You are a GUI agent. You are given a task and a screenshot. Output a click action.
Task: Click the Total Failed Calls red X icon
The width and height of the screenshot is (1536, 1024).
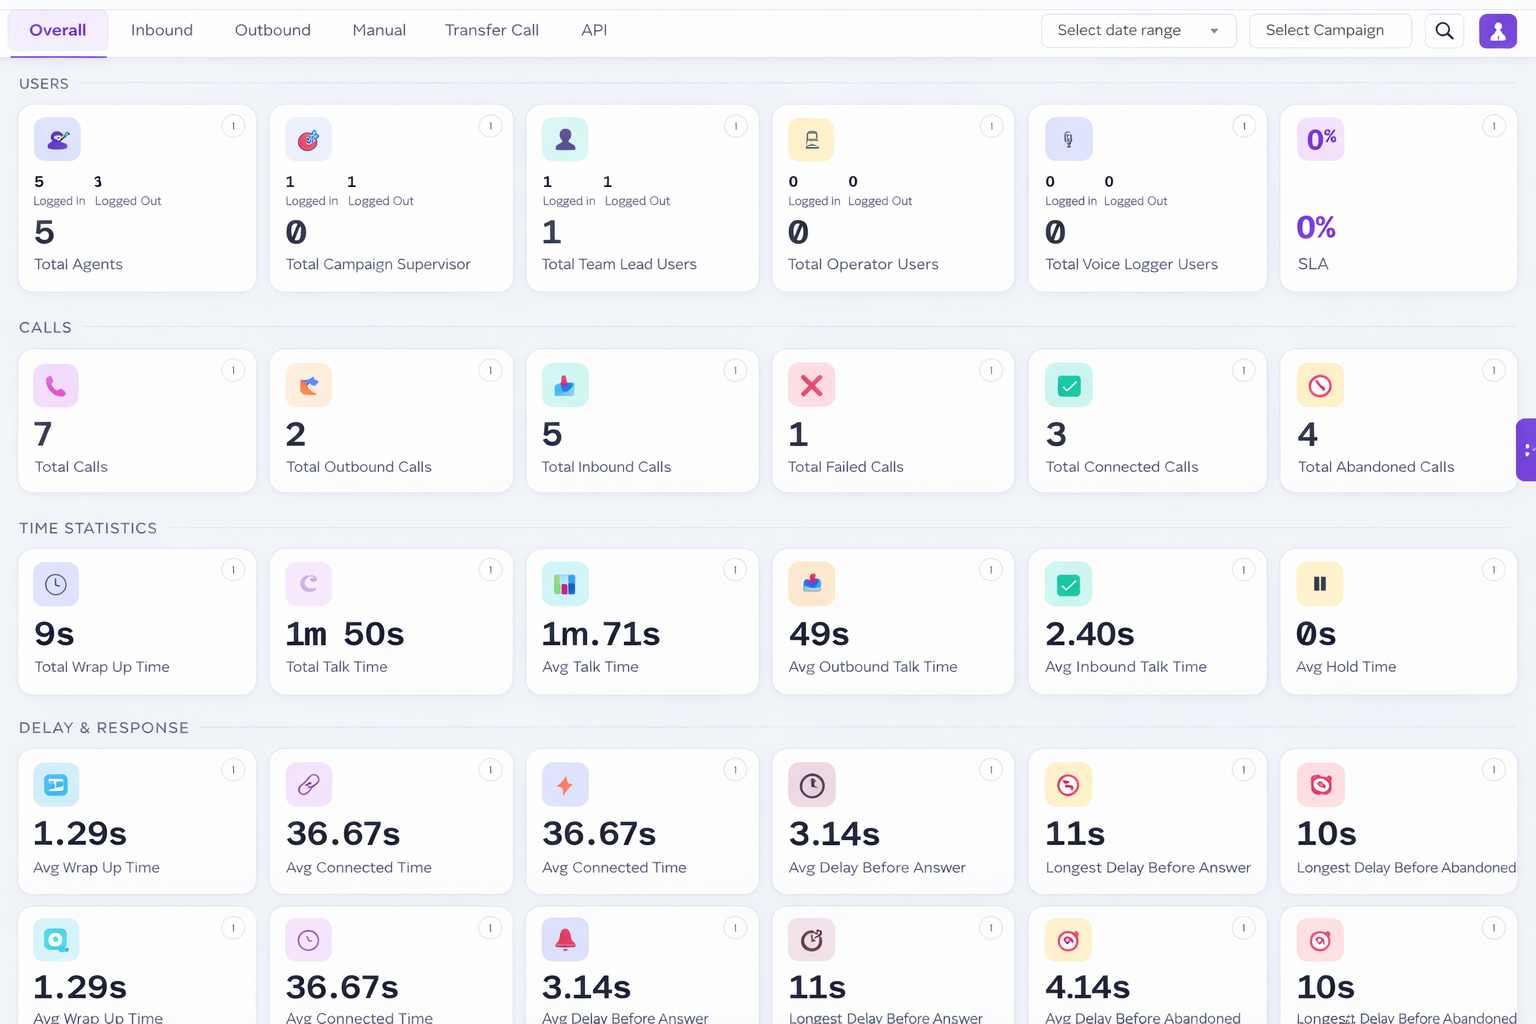(x=811, y=385)
